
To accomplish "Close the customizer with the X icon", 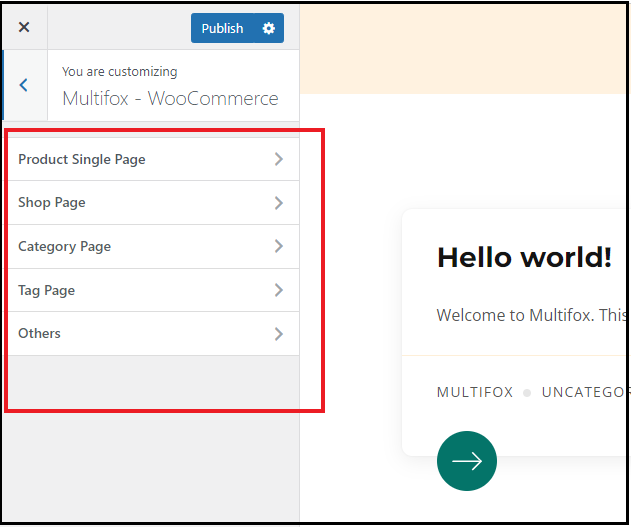I will pos(24,27).
